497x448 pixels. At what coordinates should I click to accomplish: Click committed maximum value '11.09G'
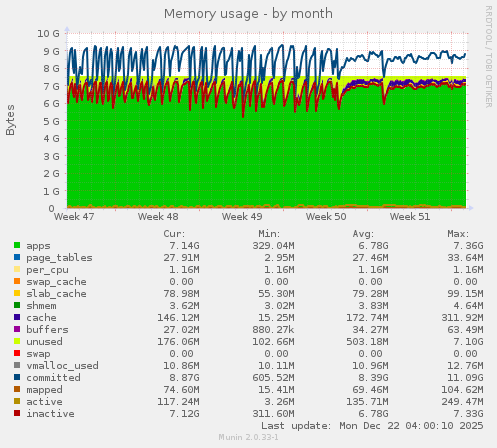pos(465,378)
